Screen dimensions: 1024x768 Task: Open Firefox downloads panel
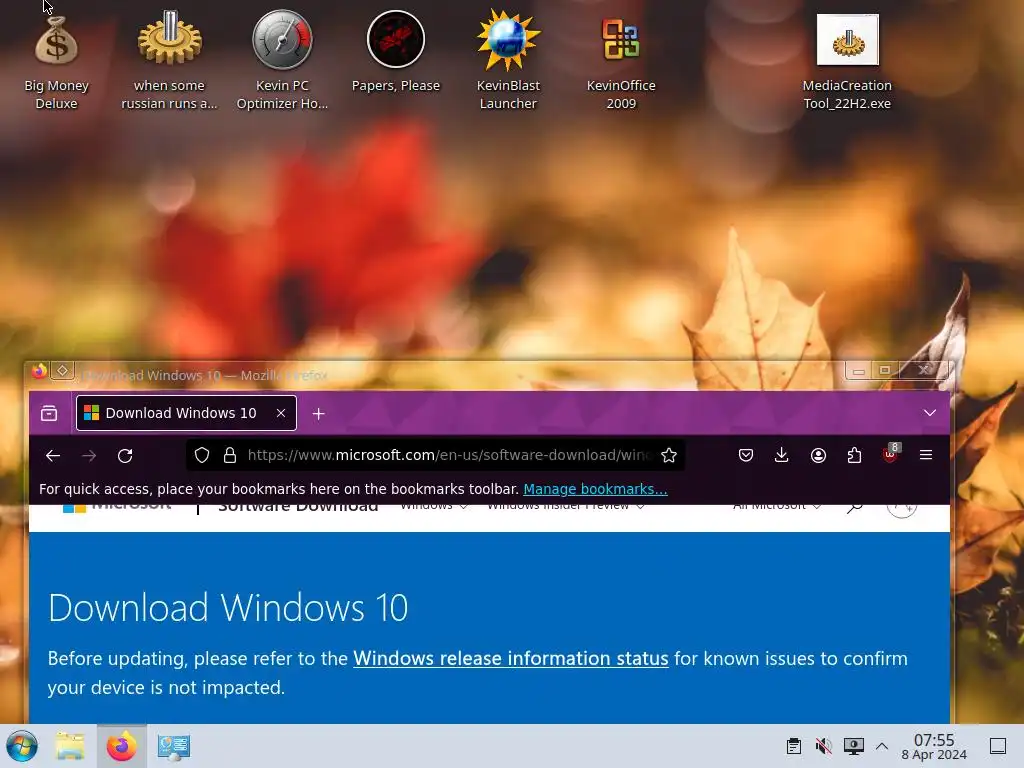click(x=782, y=455)
